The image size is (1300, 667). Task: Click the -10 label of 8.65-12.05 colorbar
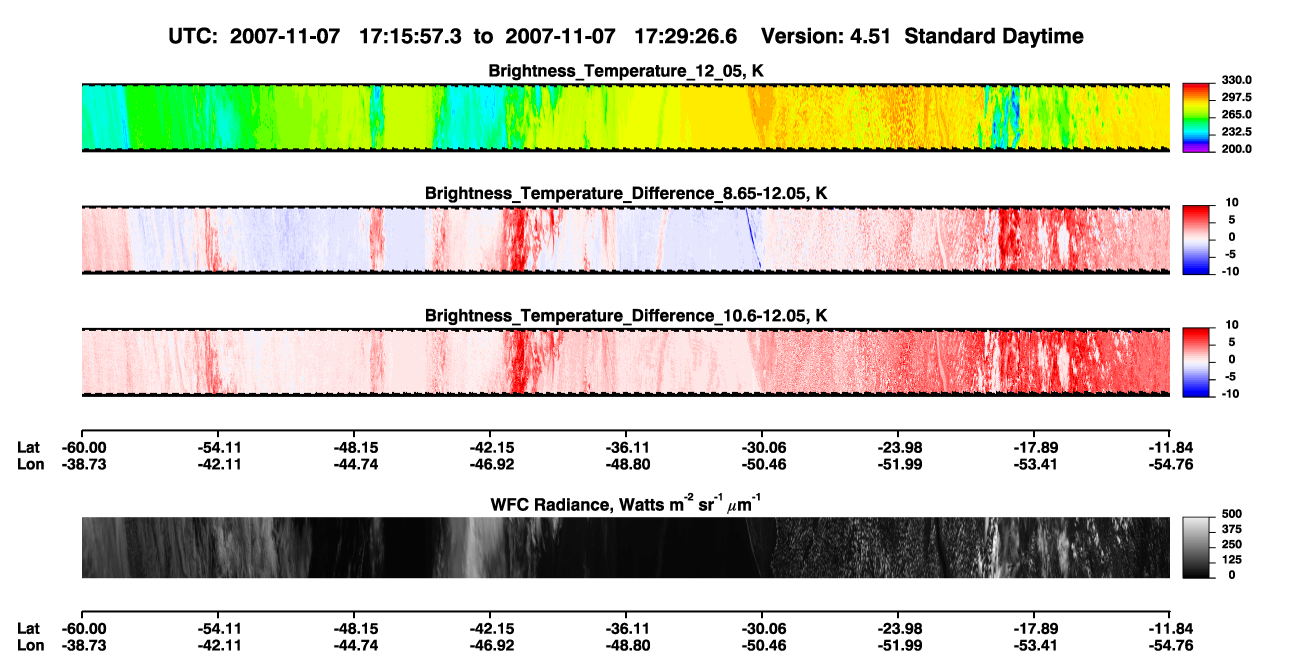pyautogui.click(x=1229, y=272)
